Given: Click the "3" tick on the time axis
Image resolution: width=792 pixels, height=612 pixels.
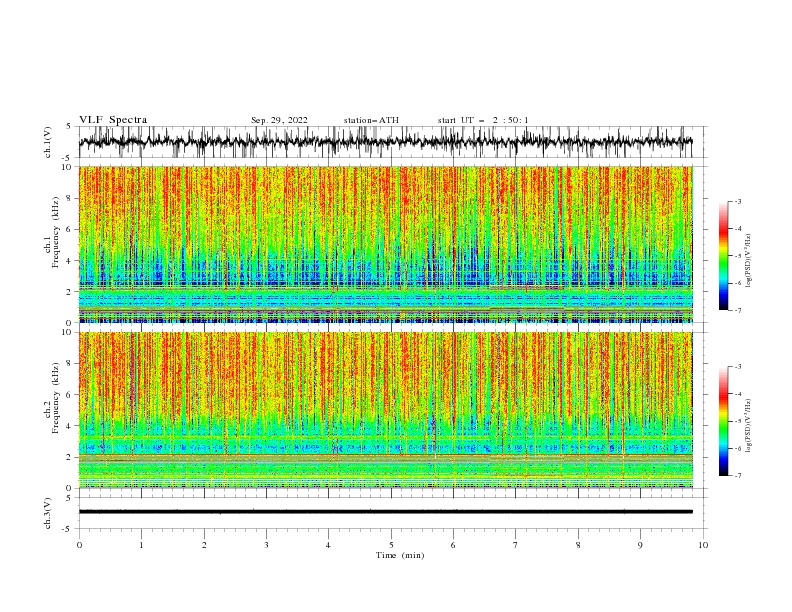Looking at the screenshot, I should 266,545.
